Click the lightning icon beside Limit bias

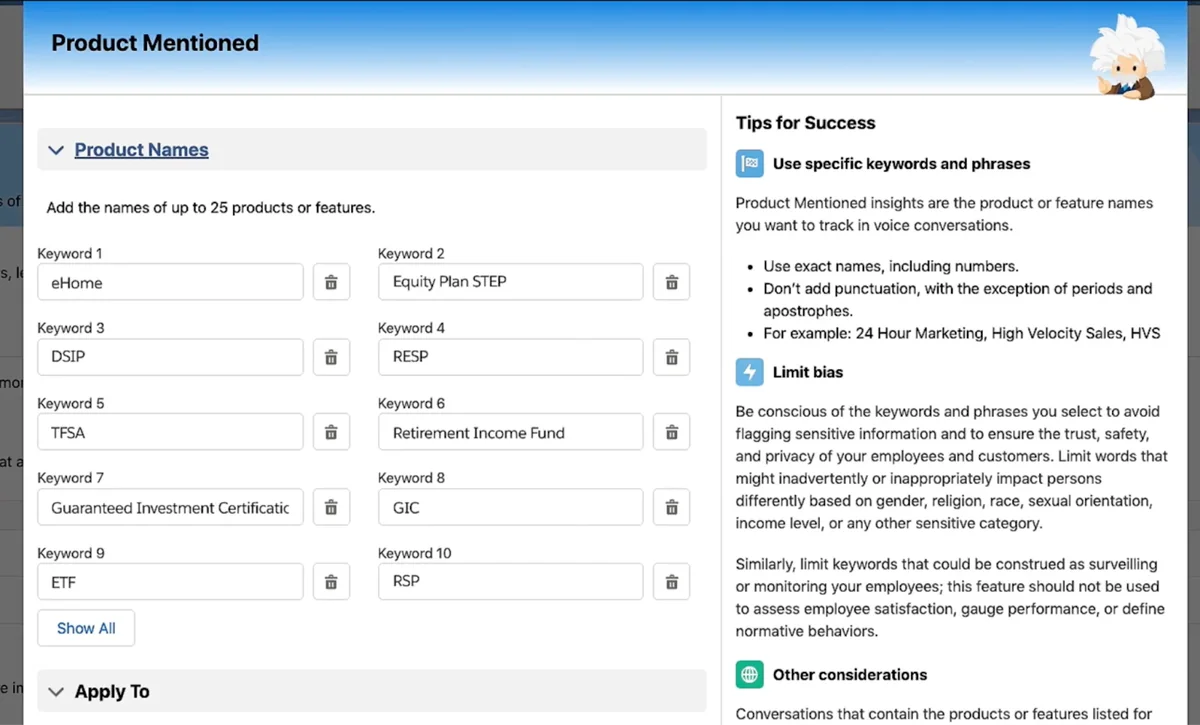(x=749, y=372)
